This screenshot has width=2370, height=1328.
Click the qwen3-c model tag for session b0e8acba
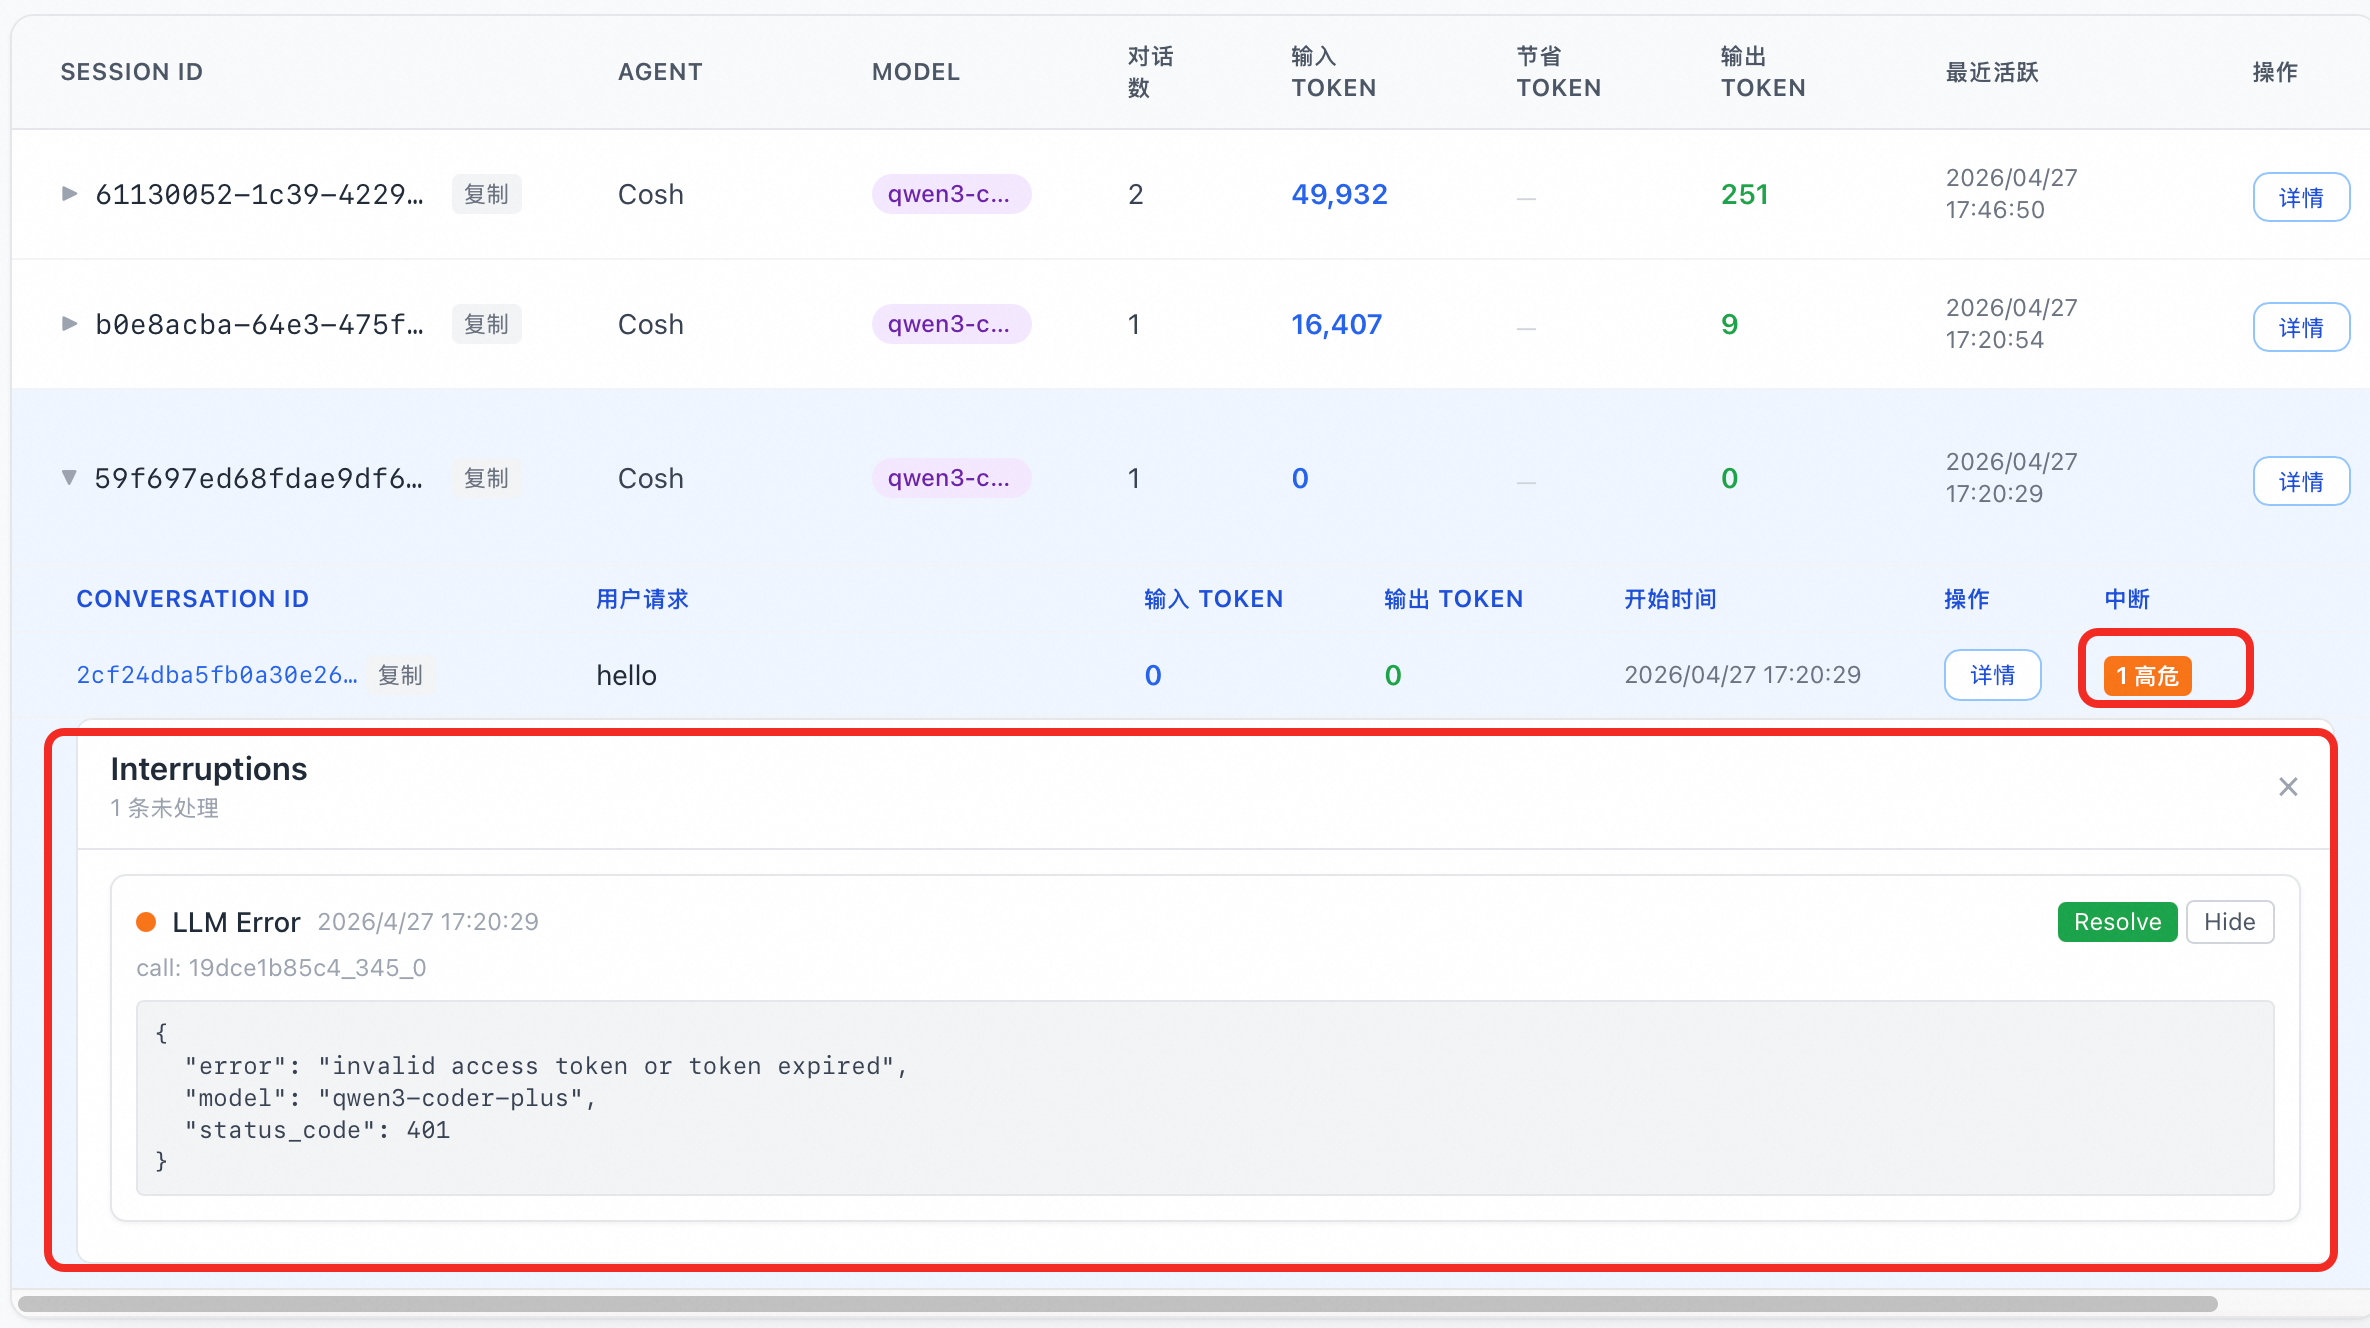coord(951,324)
